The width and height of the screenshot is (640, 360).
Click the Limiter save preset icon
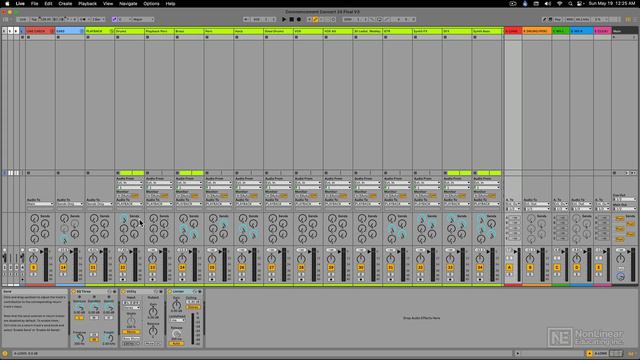coord(200,291)
